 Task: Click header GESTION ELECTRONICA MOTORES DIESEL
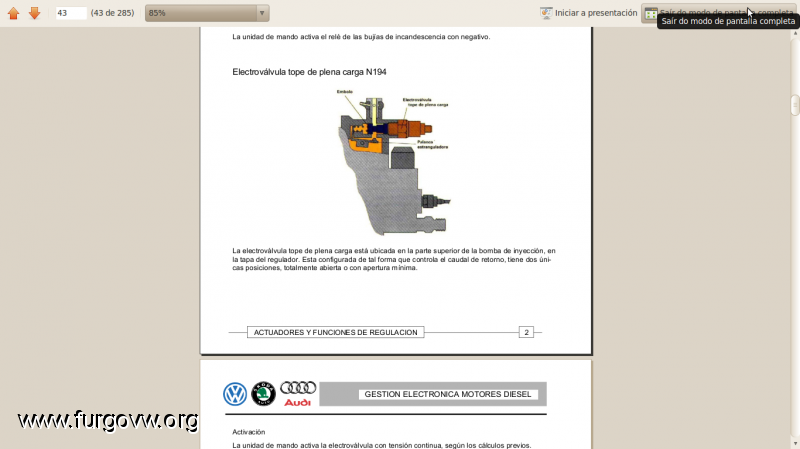pos(448,394)
